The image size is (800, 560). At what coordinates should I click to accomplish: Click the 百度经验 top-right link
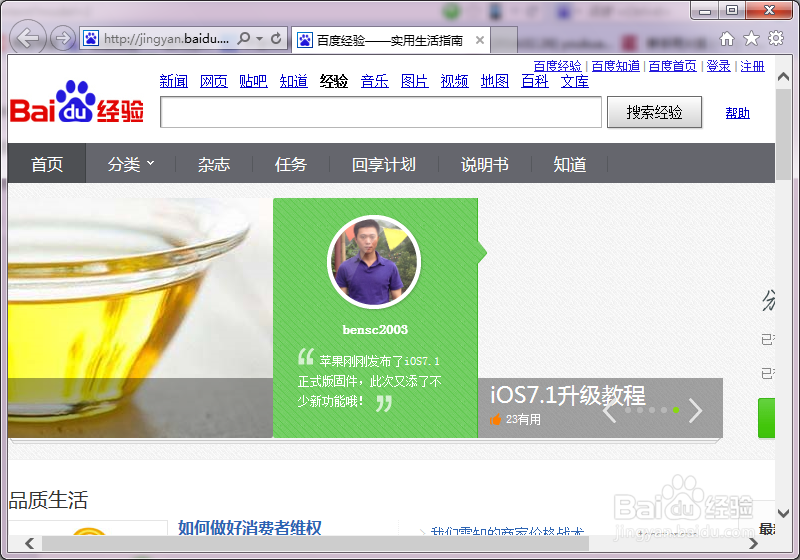pos(557,66)
